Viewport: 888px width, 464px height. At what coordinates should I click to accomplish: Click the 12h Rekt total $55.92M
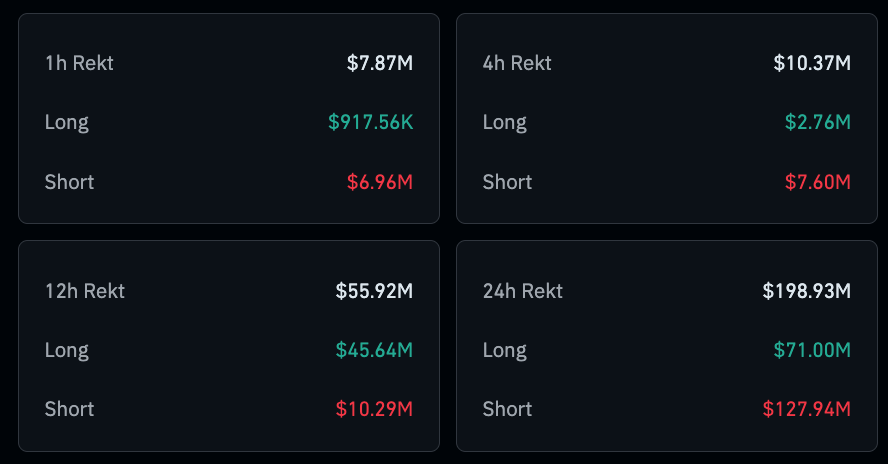374,291
